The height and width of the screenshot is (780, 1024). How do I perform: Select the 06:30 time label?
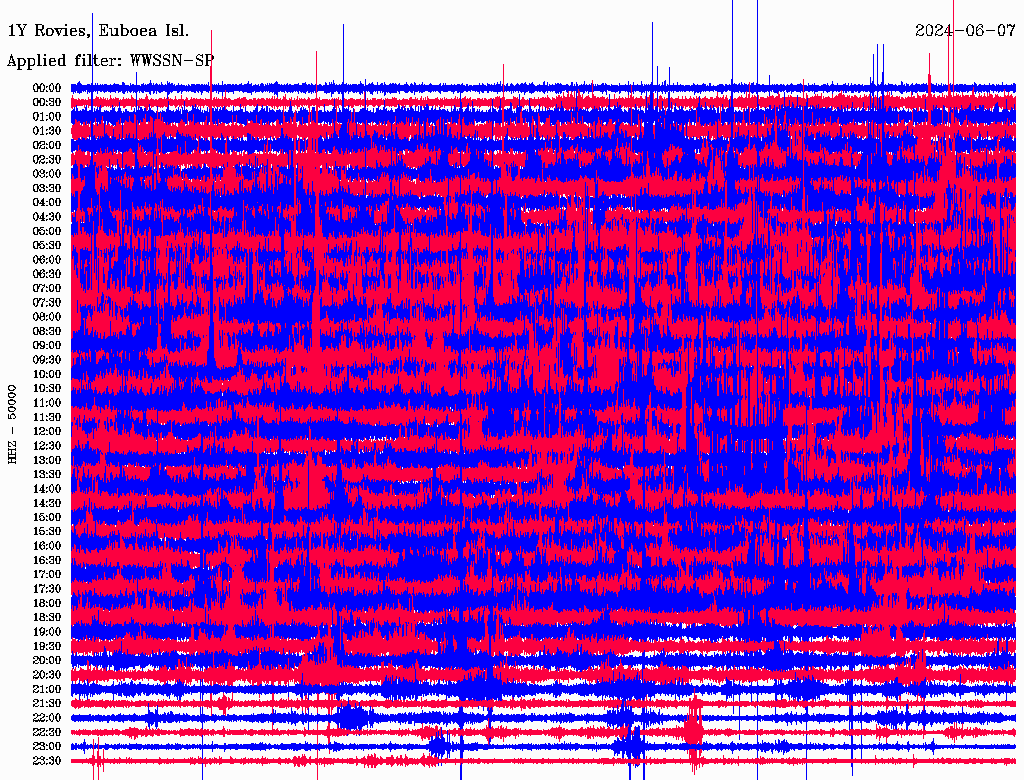pyautogui.click(x=47, y=274)
